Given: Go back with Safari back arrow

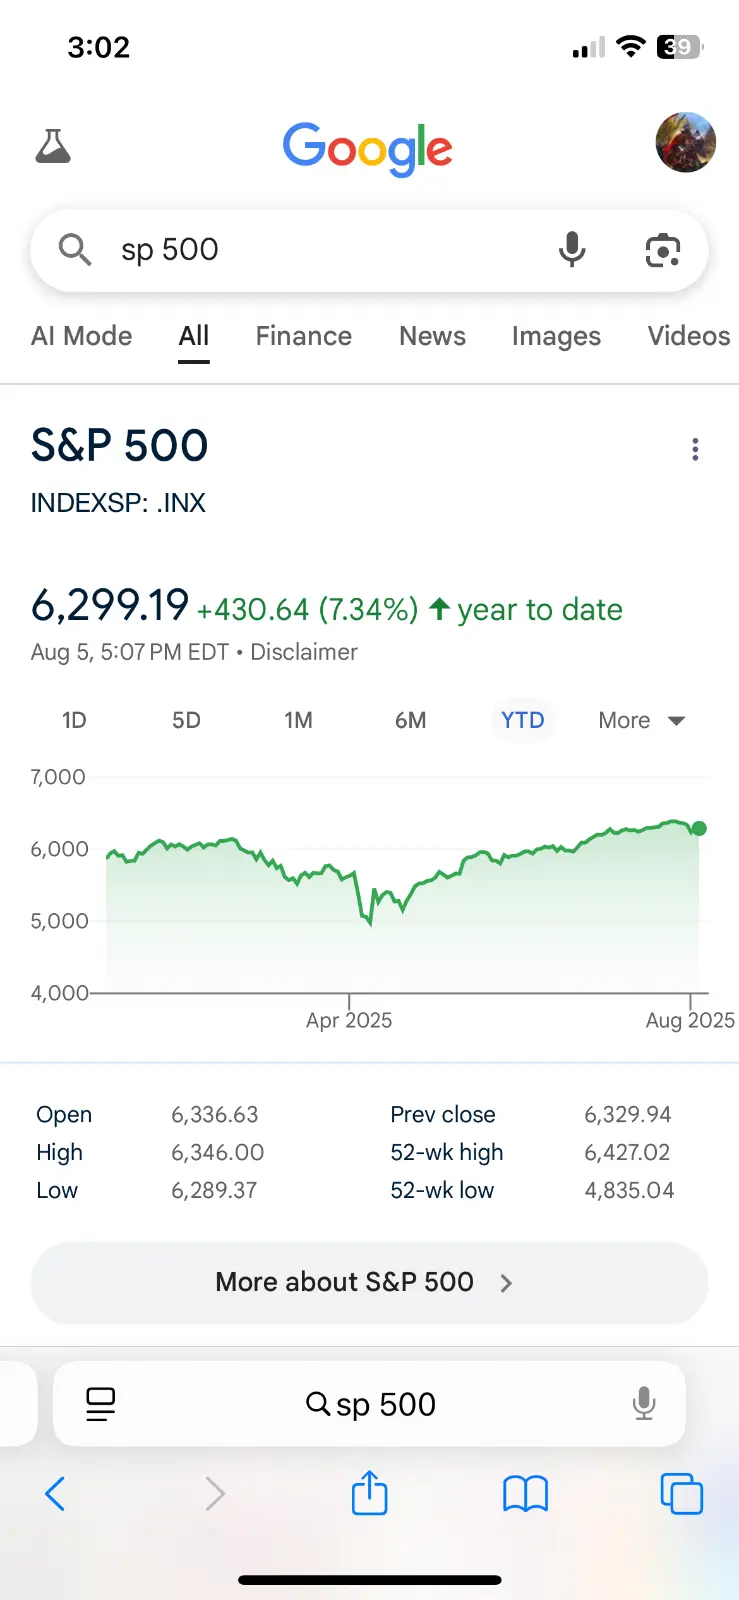Looking at the screenshot, I should click(56, 1494).
